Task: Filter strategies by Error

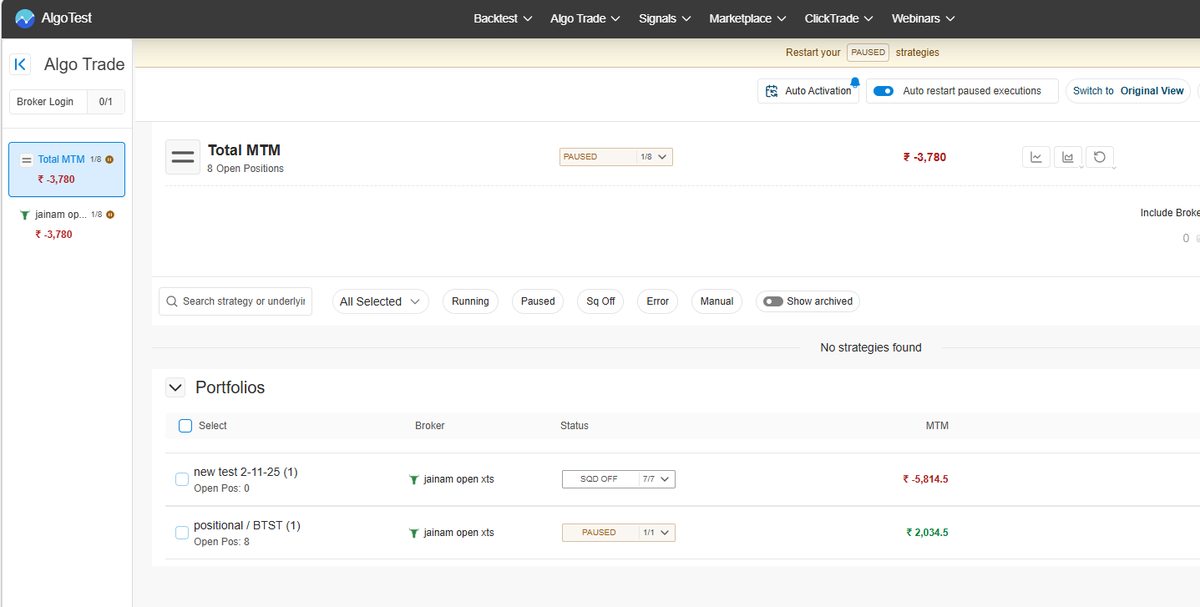Action: 658,301
